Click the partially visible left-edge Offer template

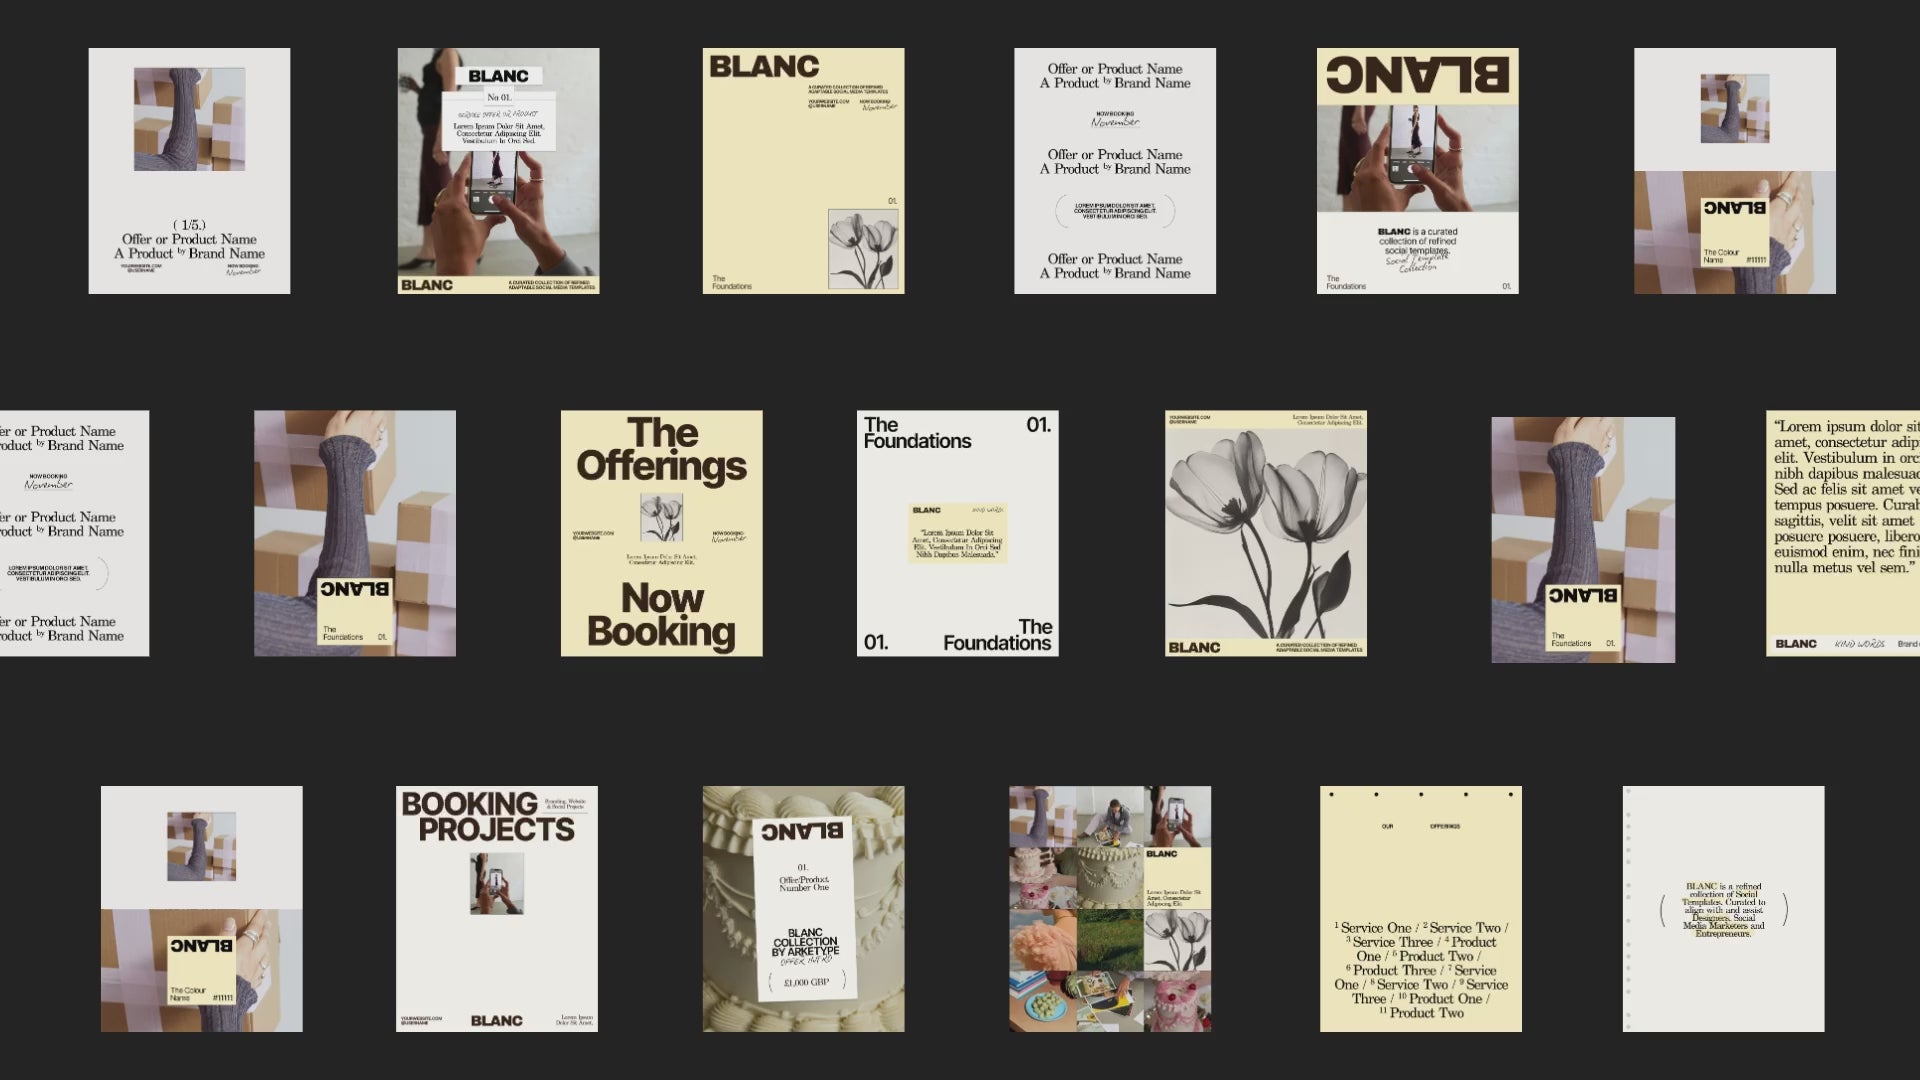pos(74,533)
